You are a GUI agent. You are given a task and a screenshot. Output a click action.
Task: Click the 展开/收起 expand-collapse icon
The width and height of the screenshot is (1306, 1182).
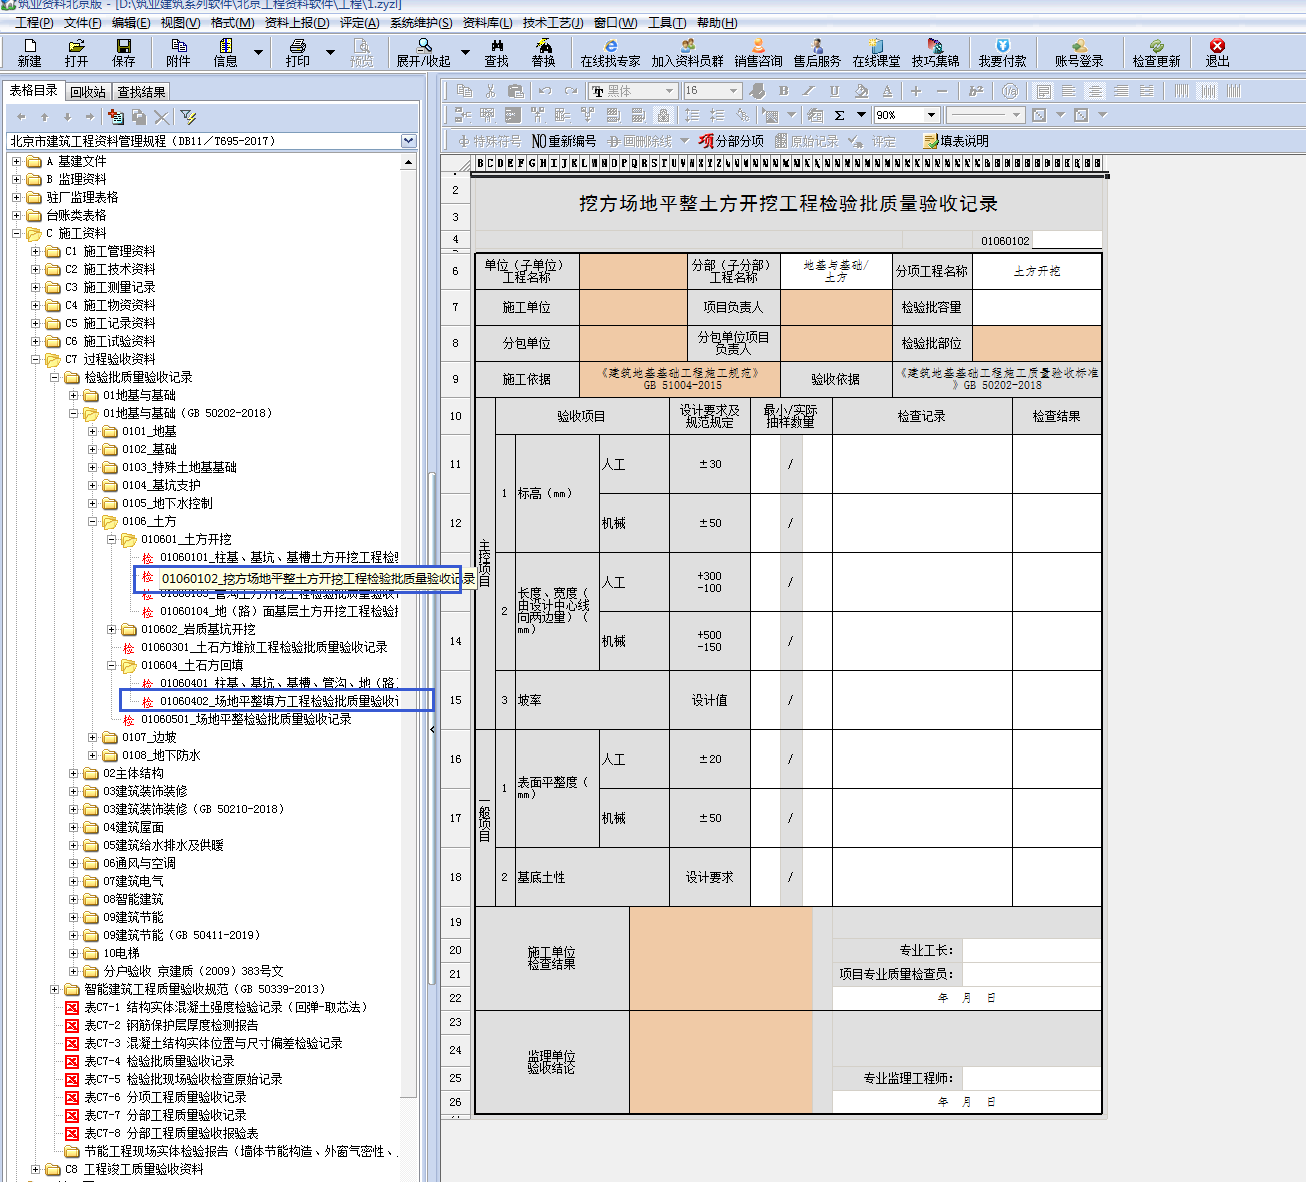424,52
